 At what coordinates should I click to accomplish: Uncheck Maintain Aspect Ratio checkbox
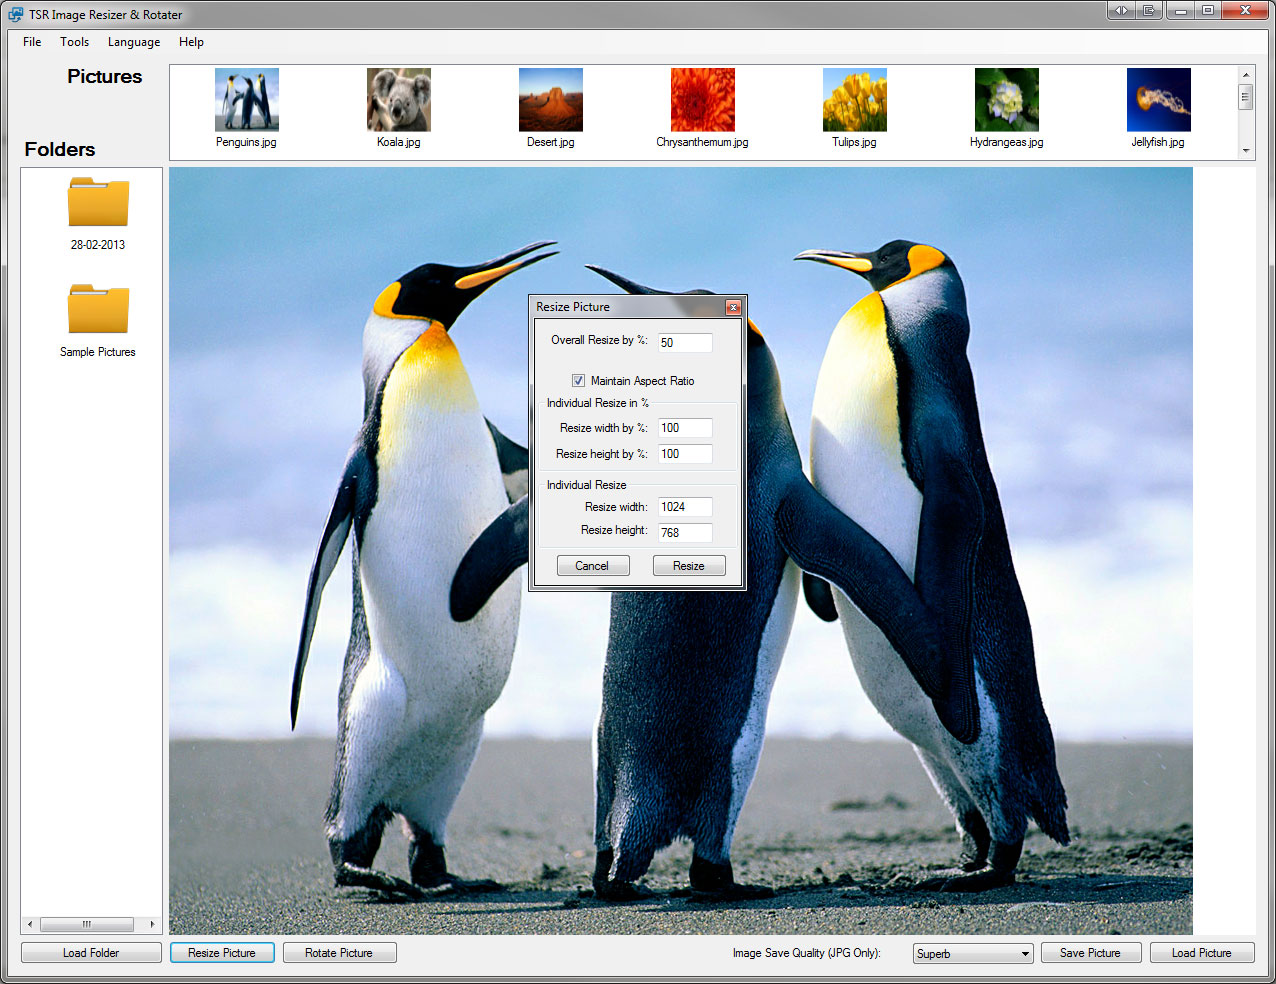[578, 381]
